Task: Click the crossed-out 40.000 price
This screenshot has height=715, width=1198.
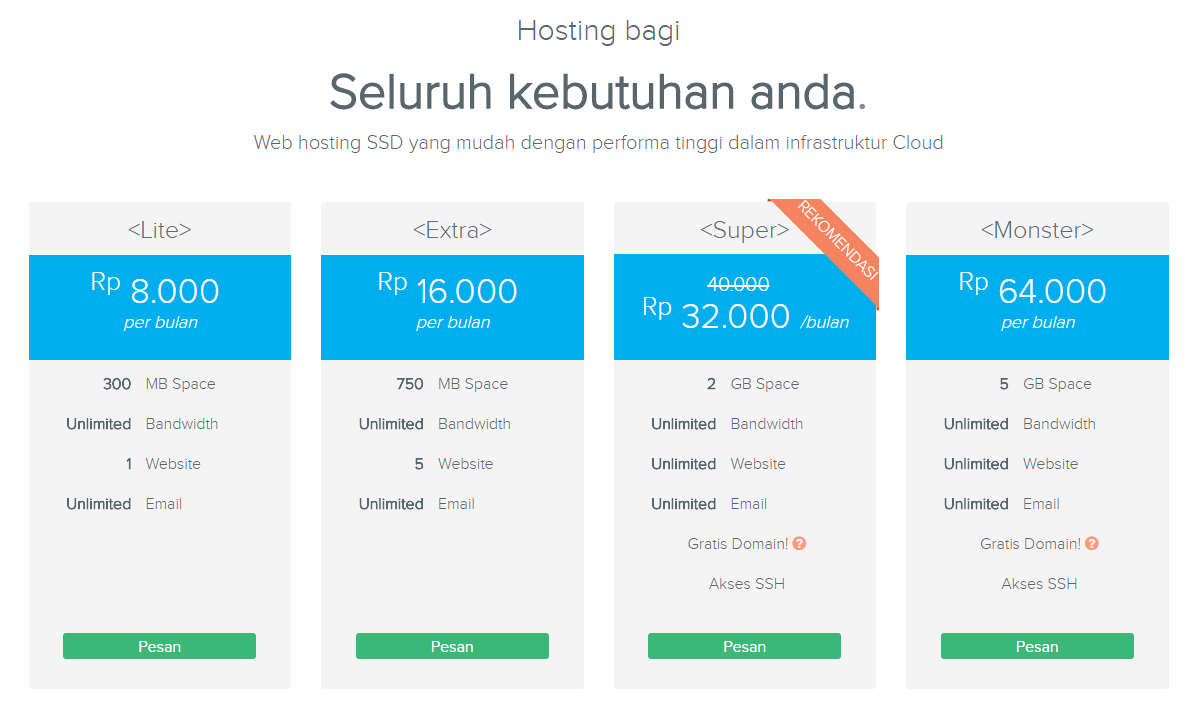Action: point(736,284)
